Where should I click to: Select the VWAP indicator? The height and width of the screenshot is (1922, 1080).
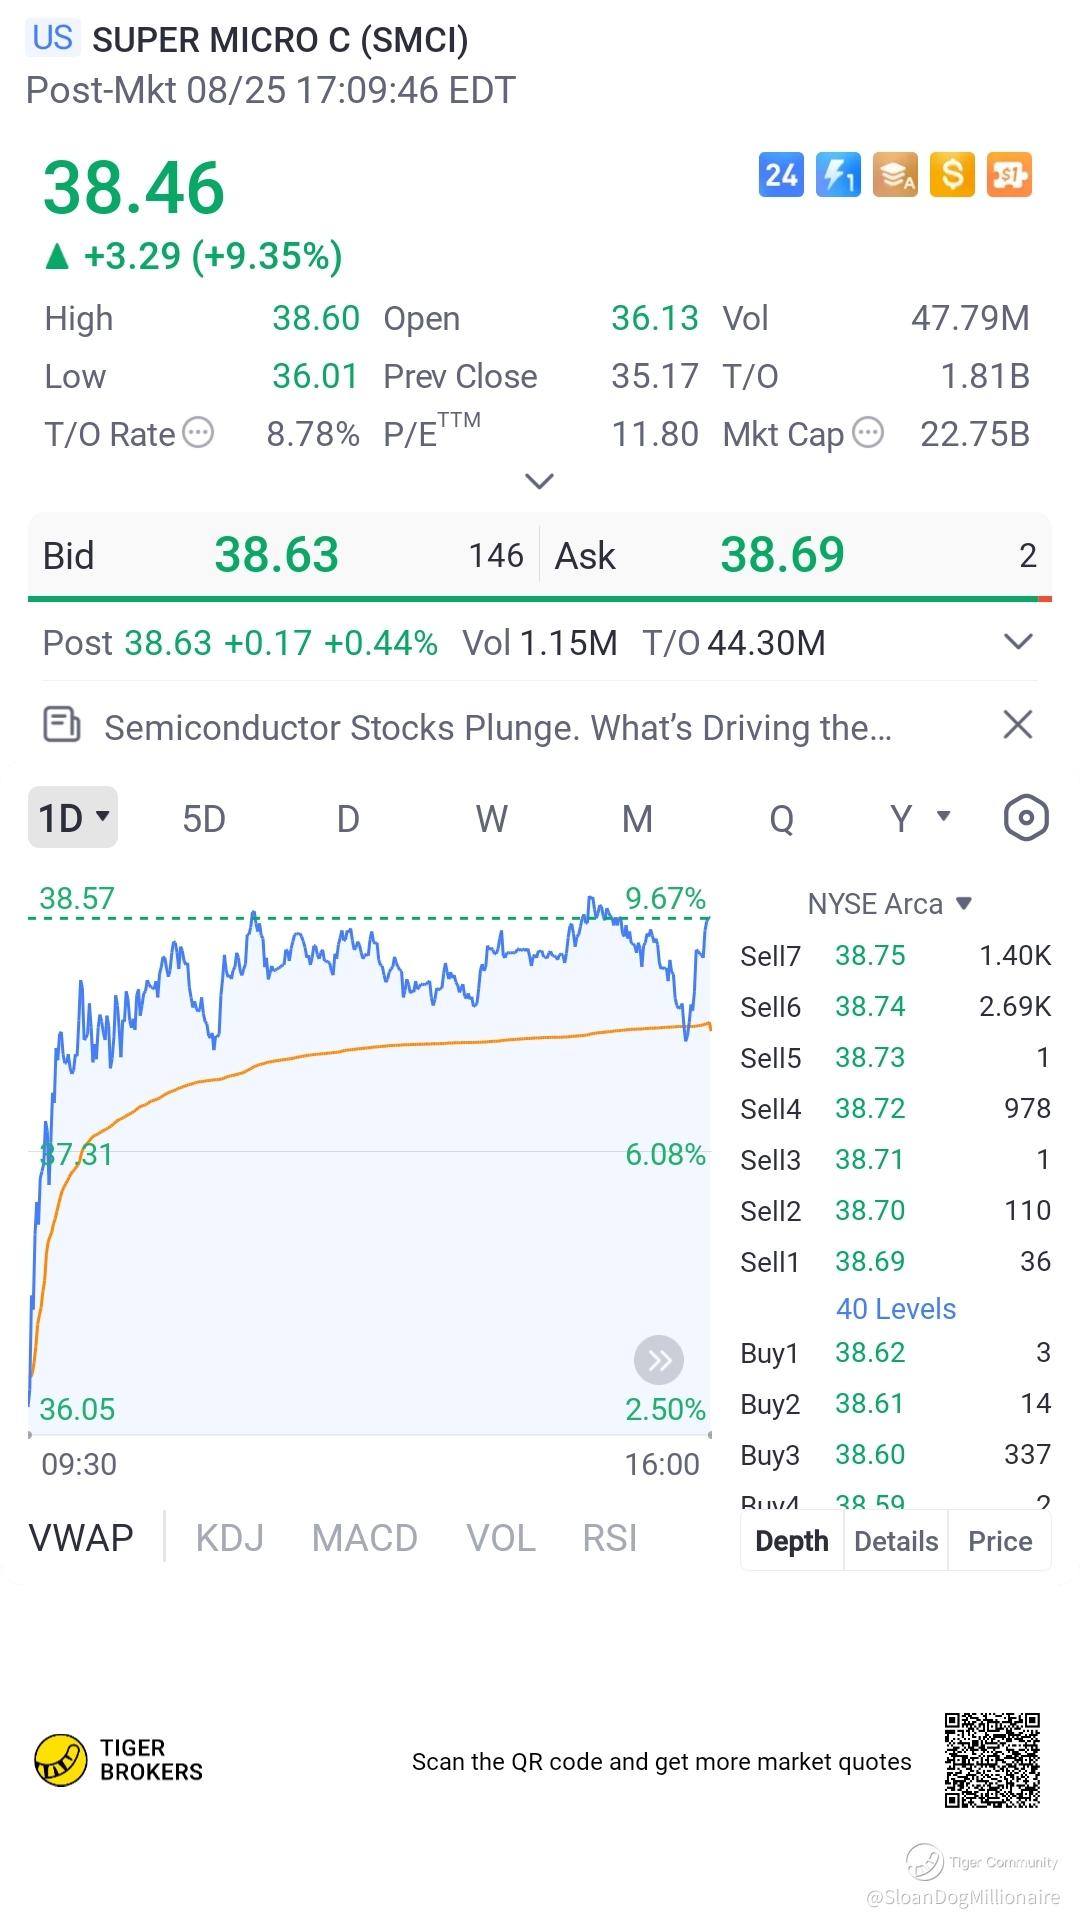point(81,1538)
